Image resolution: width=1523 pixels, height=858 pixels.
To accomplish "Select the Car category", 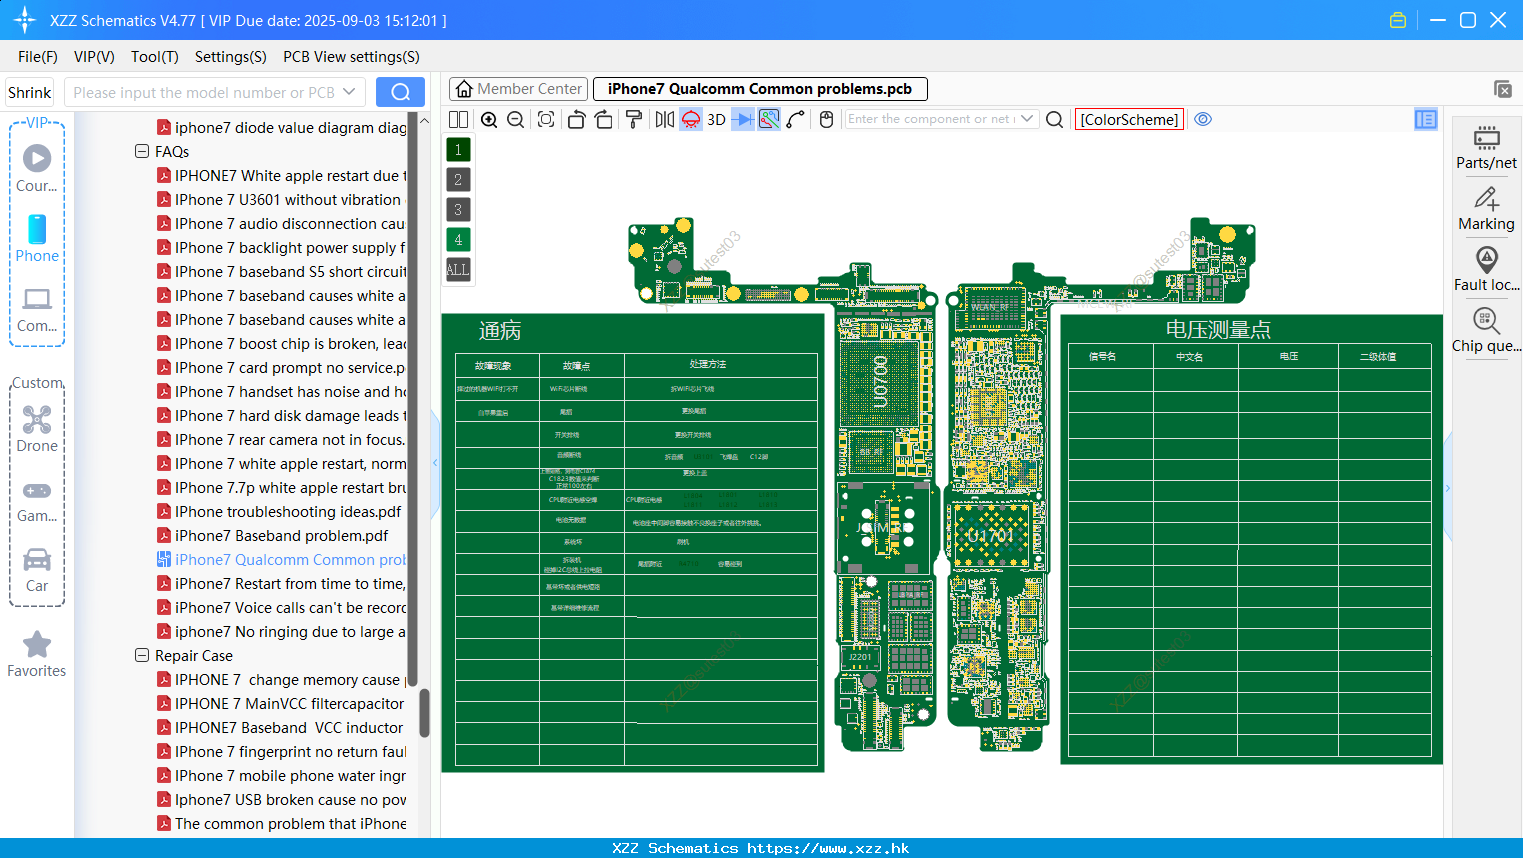I will coord(37,570).
